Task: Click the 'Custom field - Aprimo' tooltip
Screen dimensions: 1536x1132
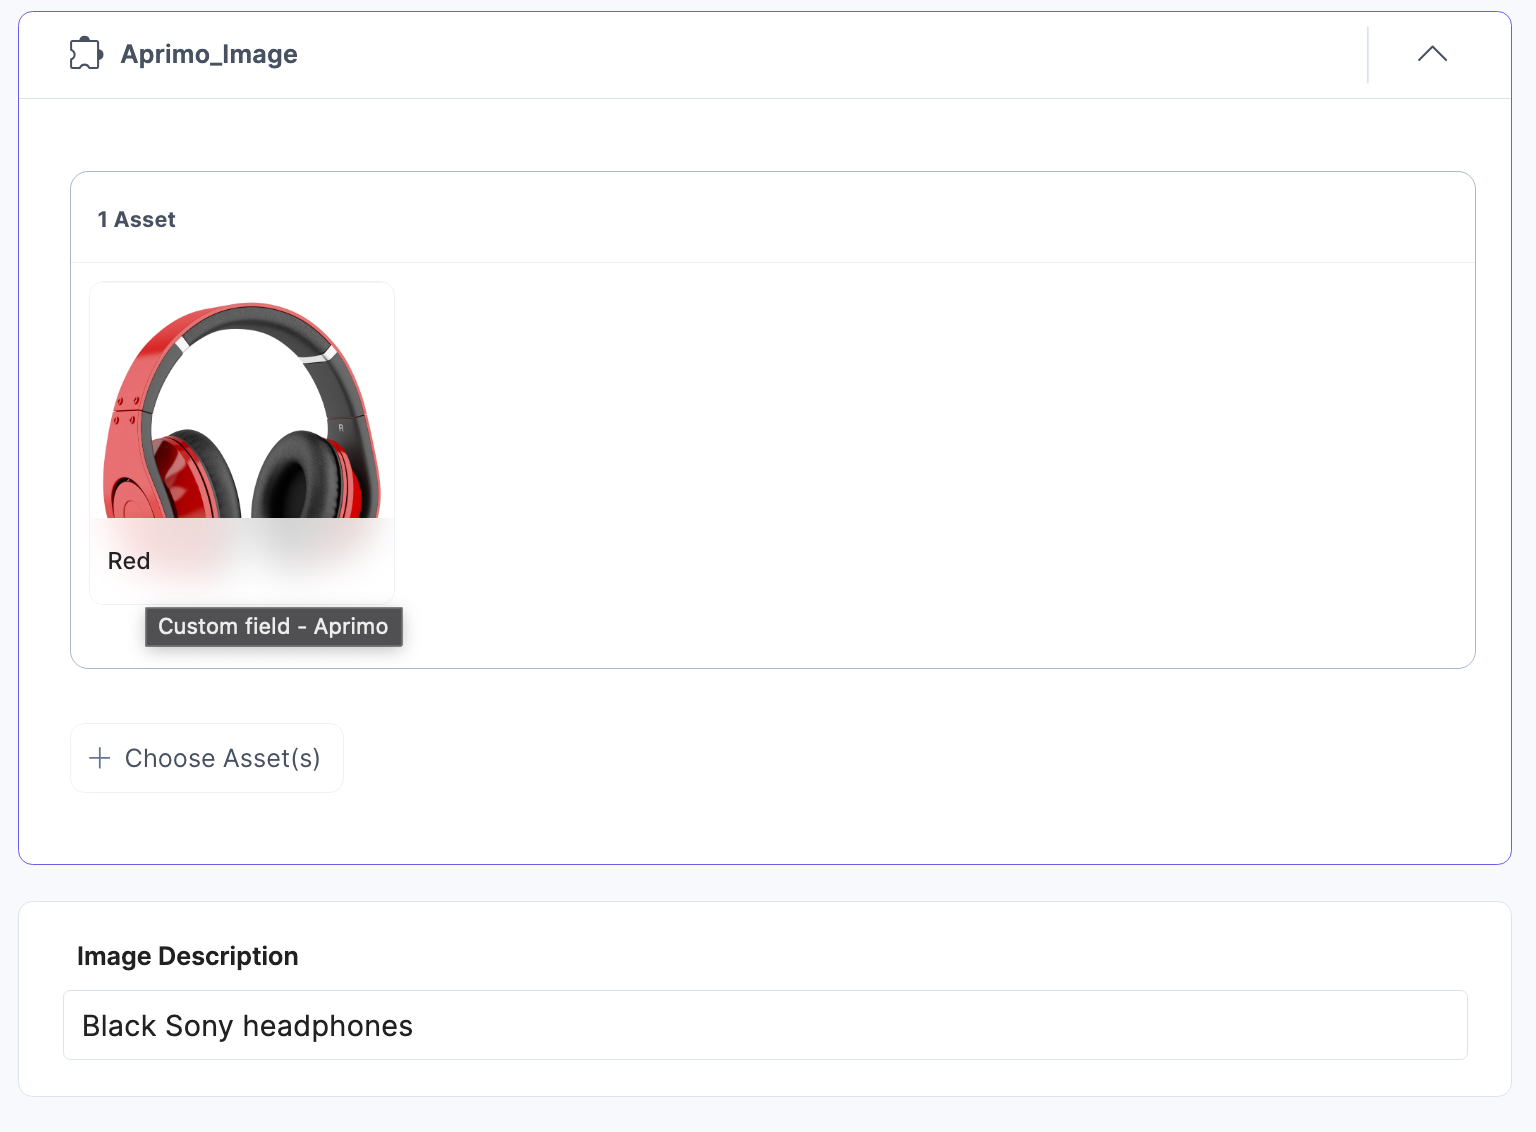Action: point(274,627)
